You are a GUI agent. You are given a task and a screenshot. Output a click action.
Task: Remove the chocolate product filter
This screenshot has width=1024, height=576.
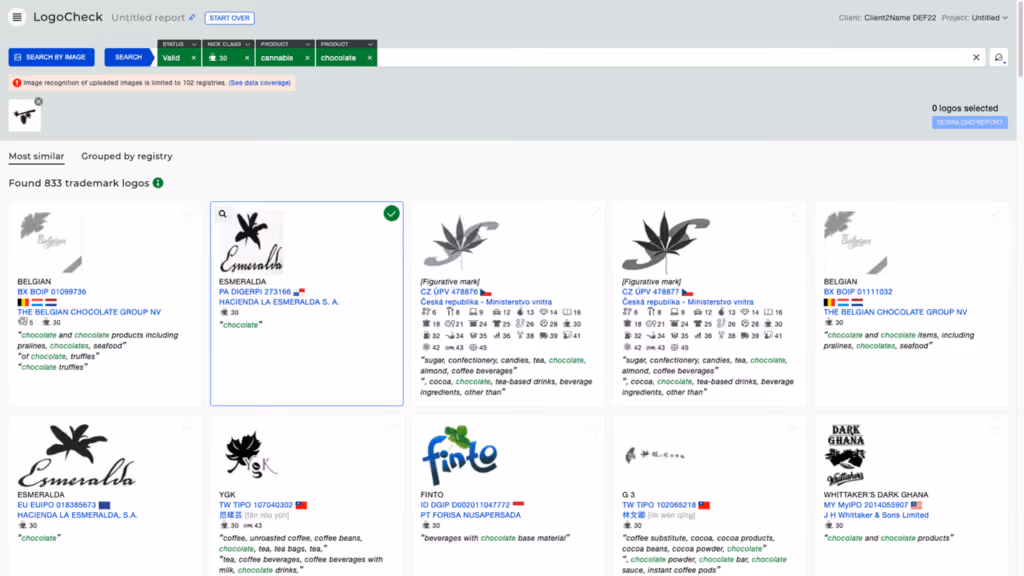[x=370, y=58]
